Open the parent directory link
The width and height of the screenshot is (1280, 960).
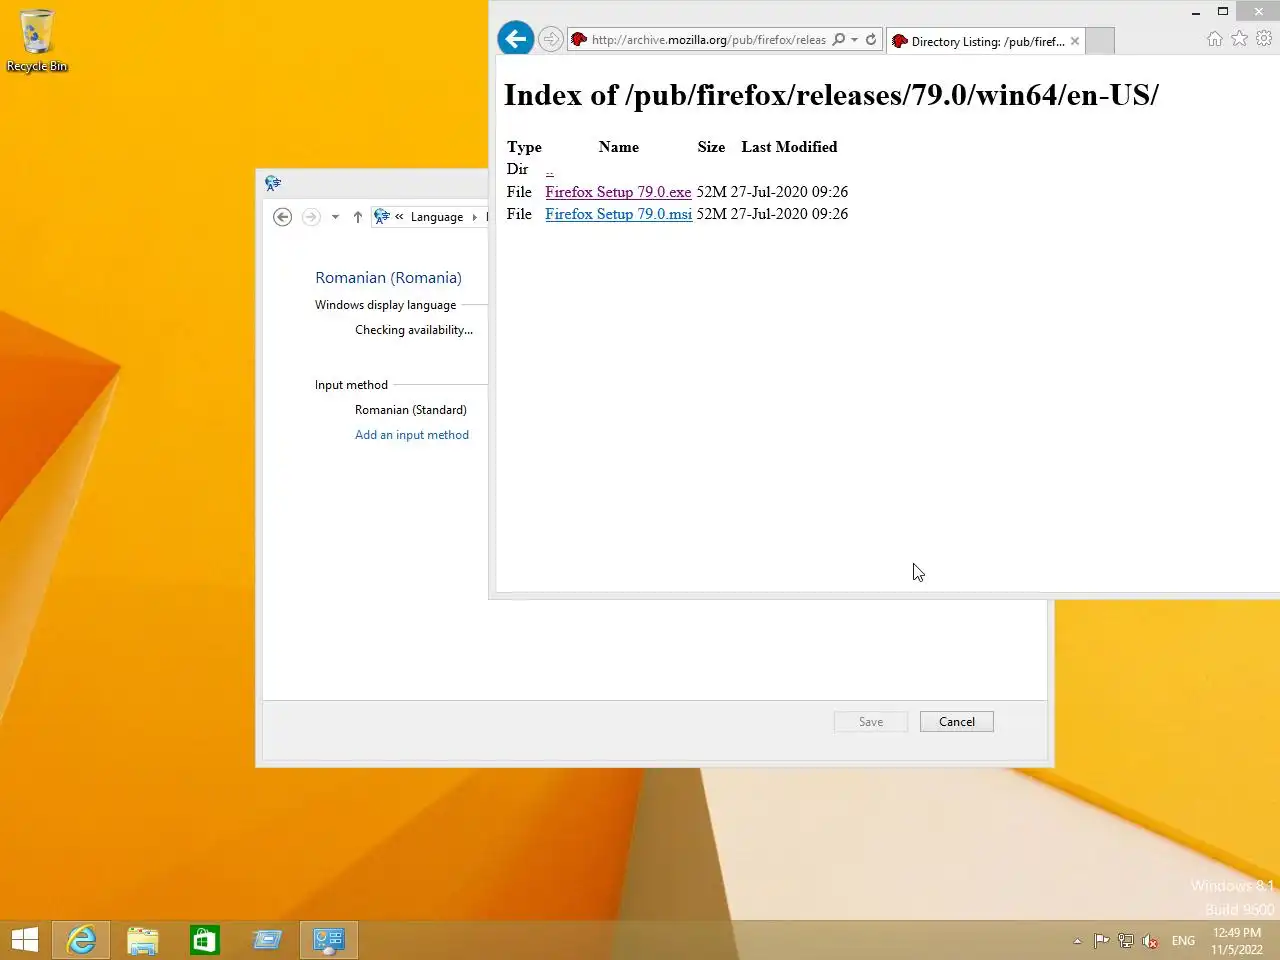[549, 170]
